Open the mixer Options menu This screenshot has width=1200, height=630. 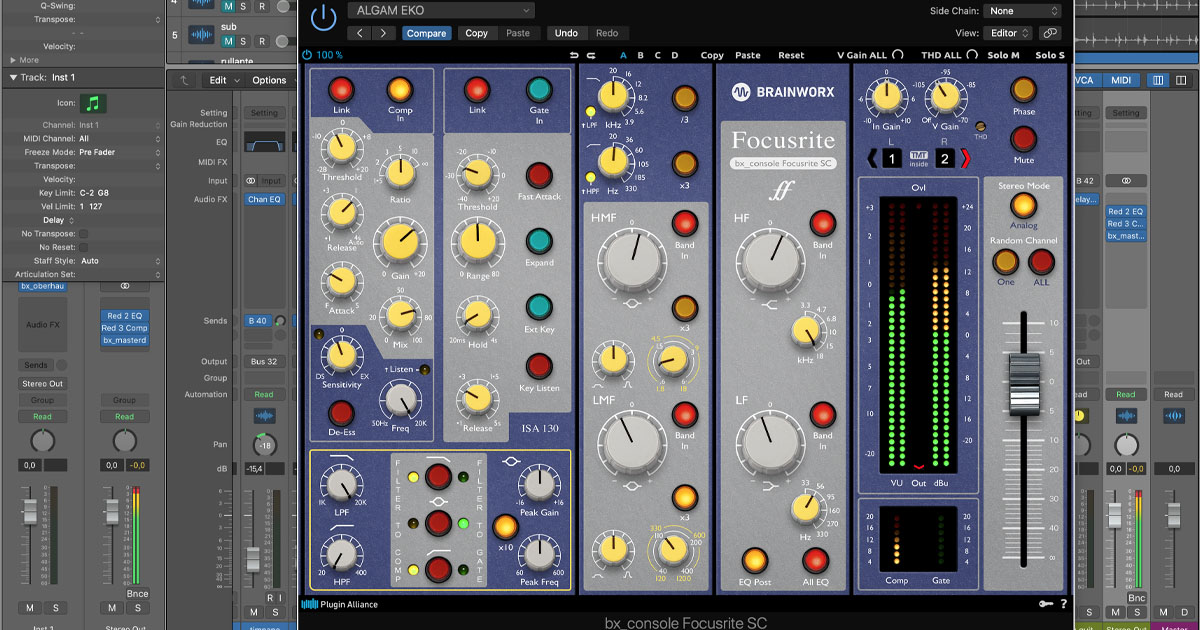coord(269,80)
